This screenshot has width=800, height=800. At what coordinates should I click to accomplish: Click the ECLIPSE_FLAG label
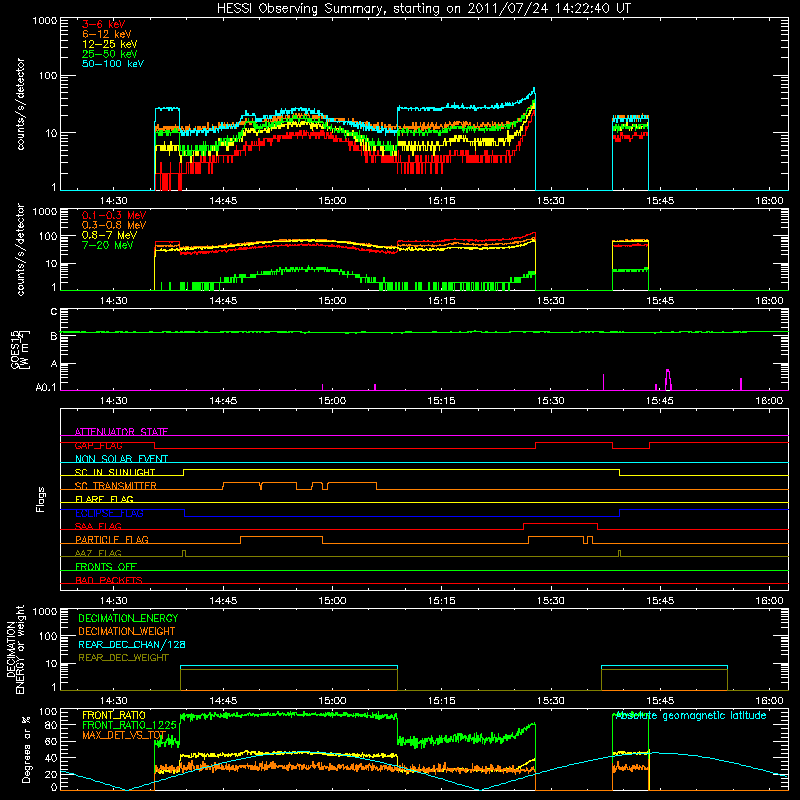pos(109,513)
